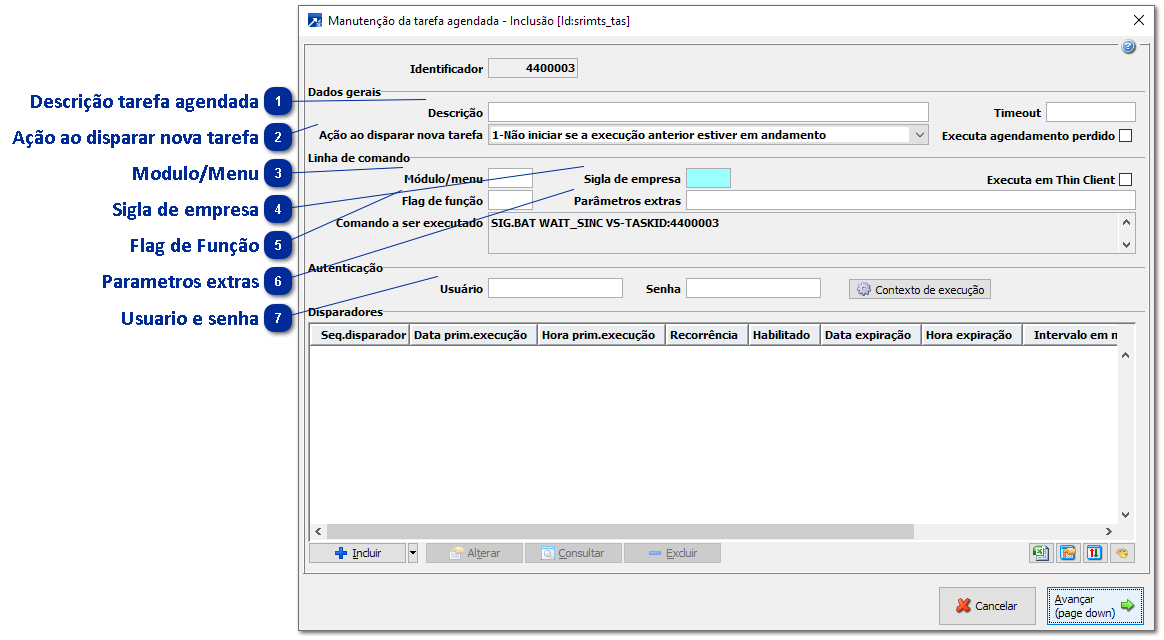Click the color palette icon

click(1122, 553)
